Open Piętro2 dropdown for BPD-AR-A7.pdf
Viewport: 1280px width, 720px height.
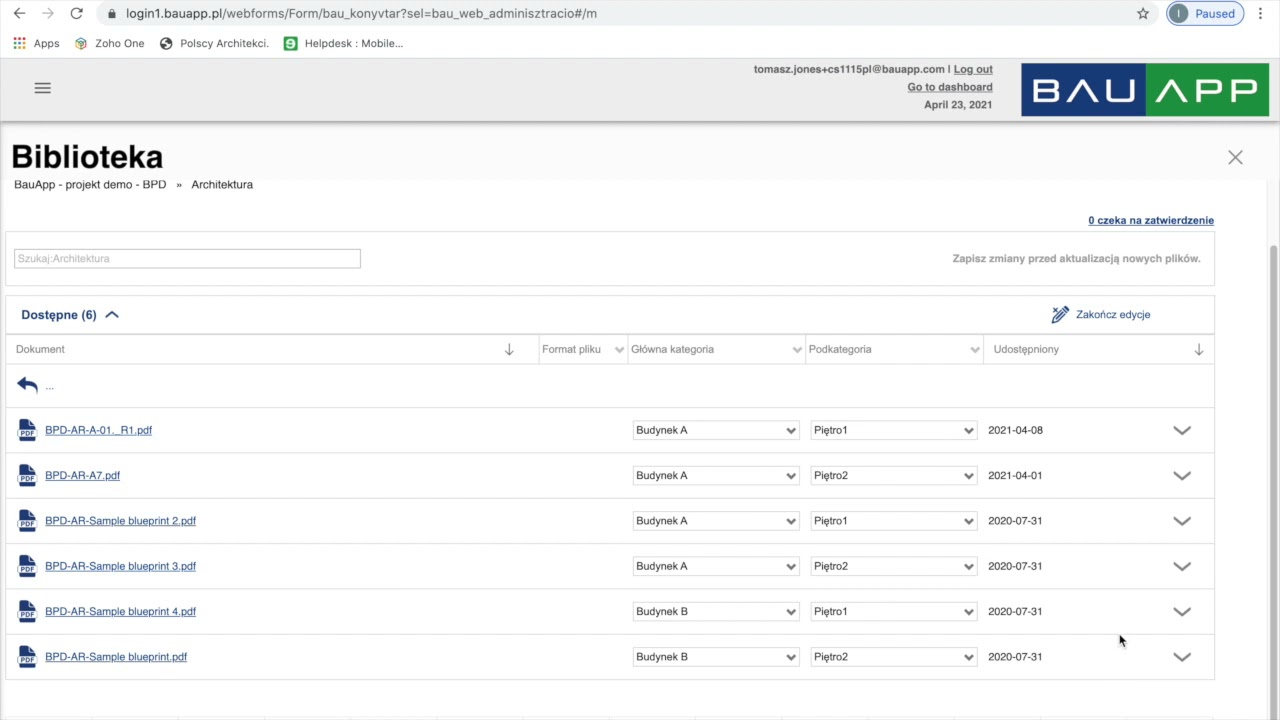coord(894,476)
